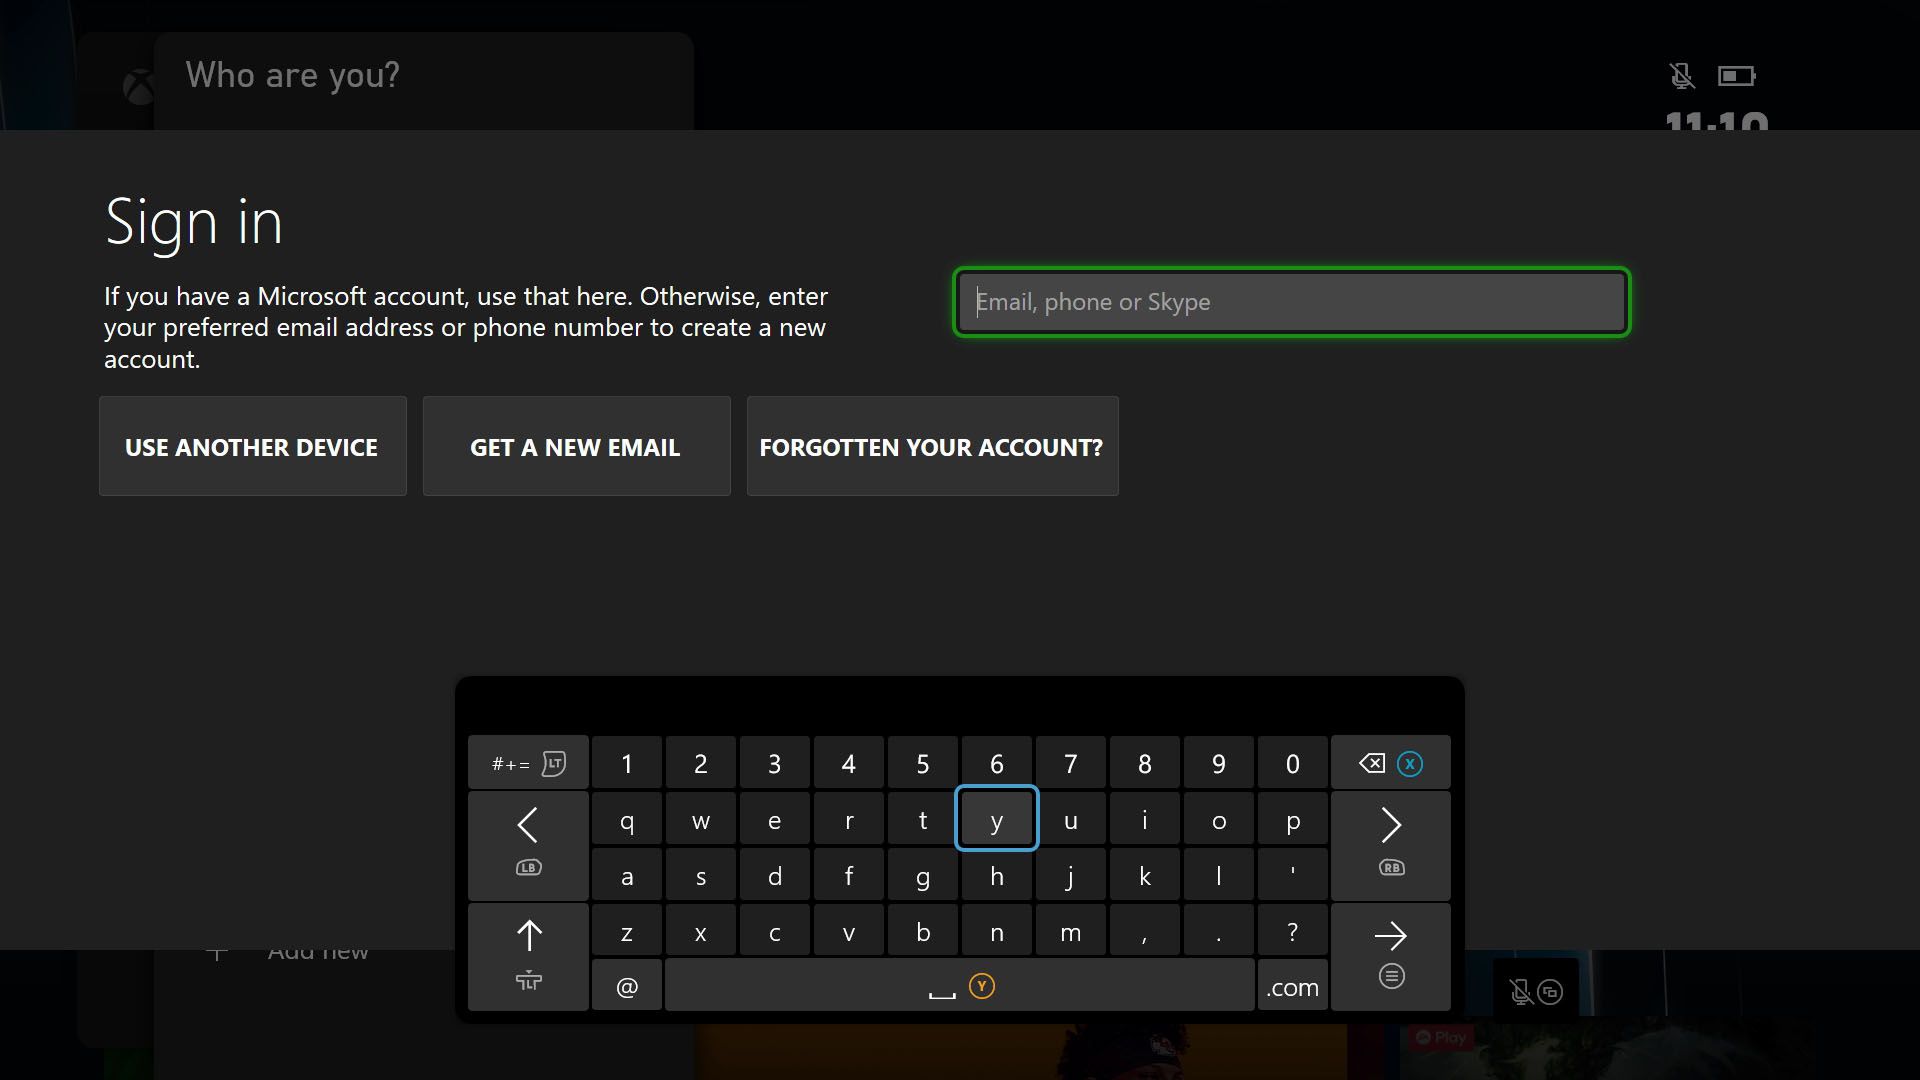
Task: Tap the x letter key
Action: (x=701, y=932)
